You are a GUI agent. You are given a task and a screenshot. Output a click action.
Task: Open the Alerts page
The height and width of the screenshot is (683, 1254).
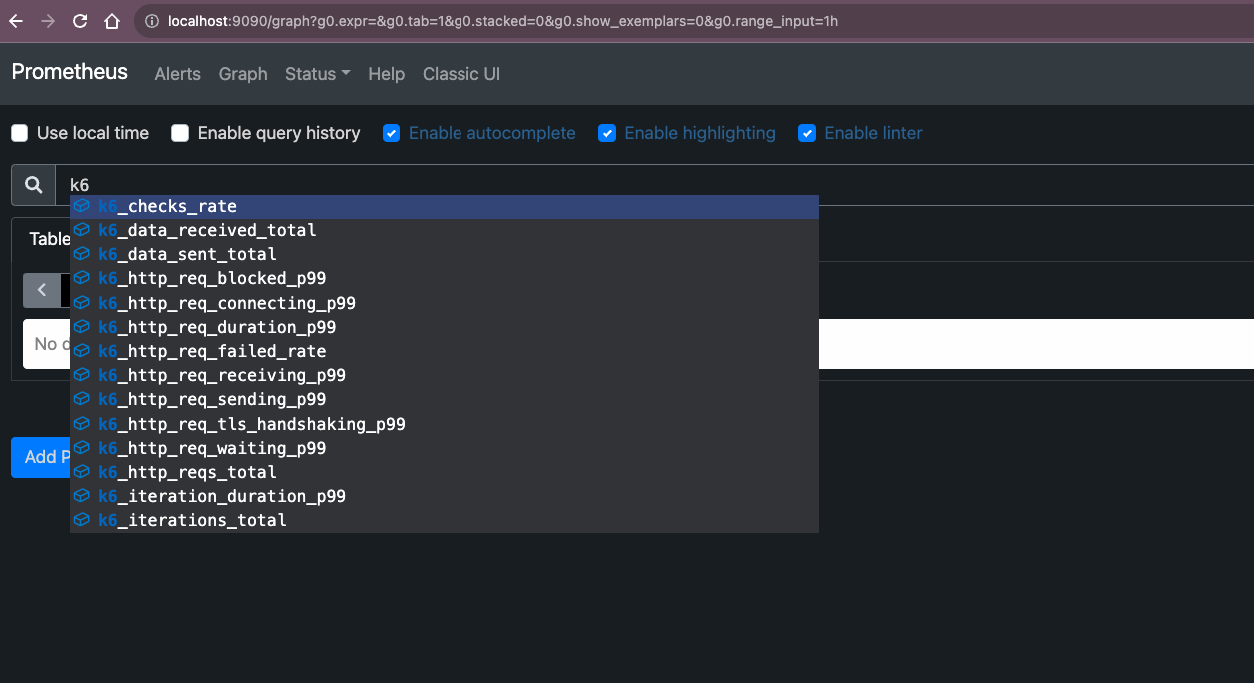[177, 74]
